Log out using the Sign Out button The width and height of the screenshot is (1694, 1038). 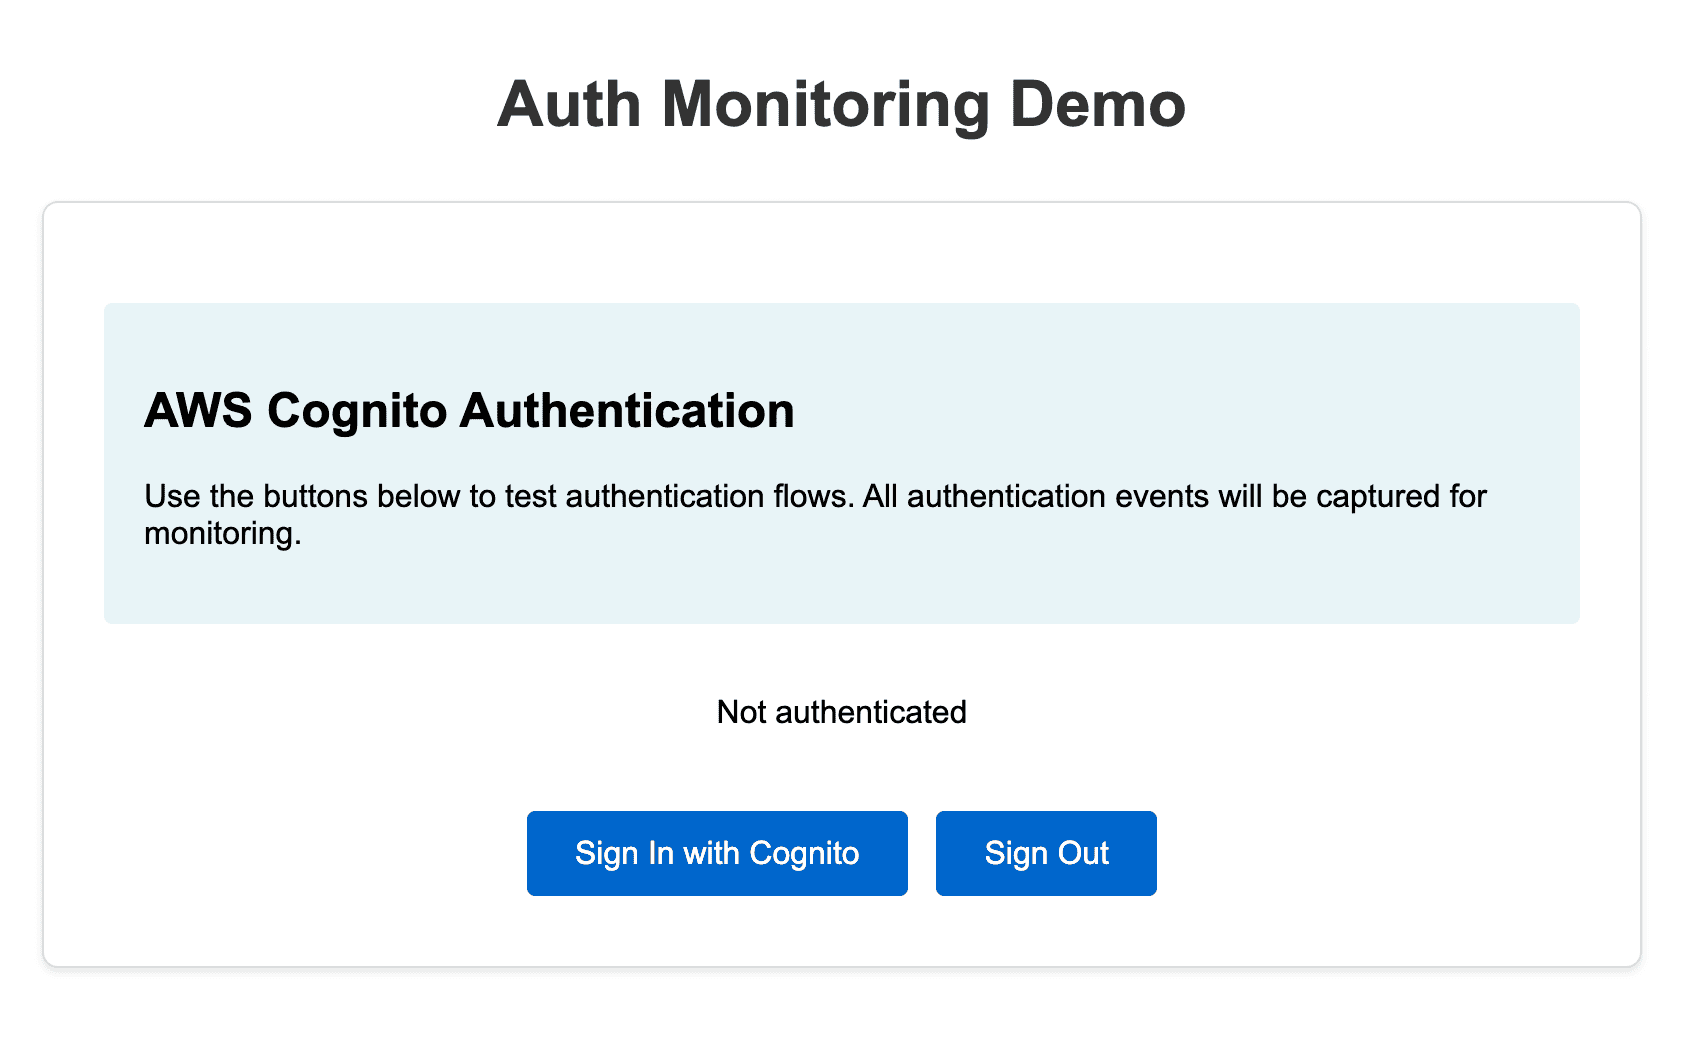point(1046,853)
